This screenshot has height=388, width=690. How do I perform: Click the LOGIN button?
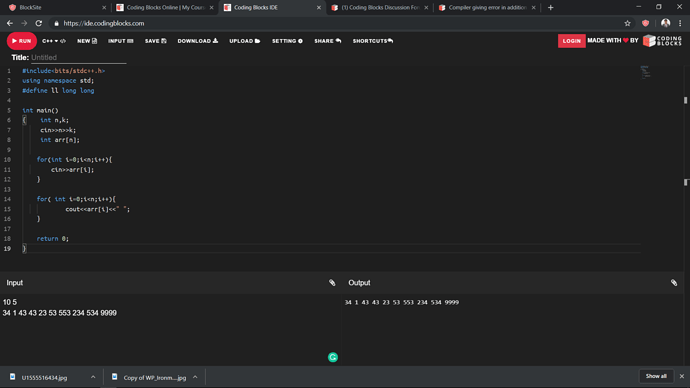[571, 41]
